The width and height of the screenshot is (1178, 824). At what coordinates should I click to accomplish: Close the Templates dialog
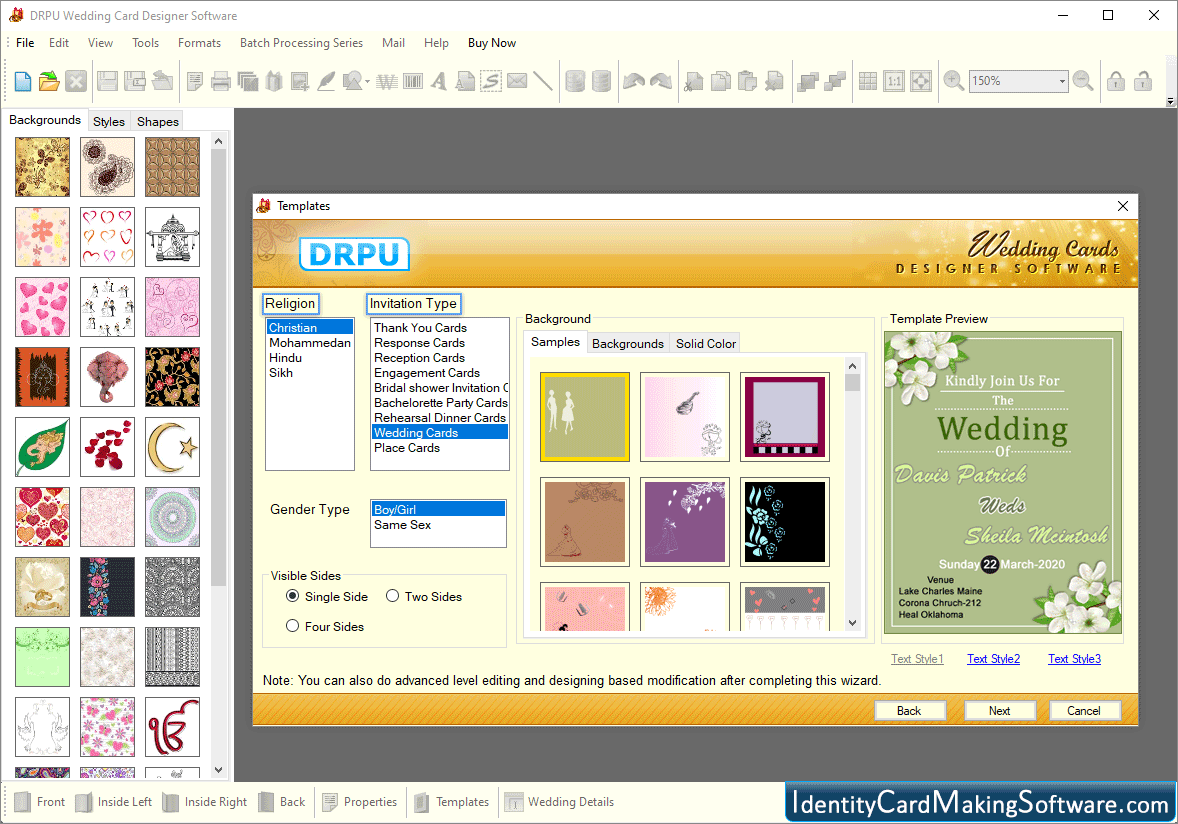coord(1122,206)
